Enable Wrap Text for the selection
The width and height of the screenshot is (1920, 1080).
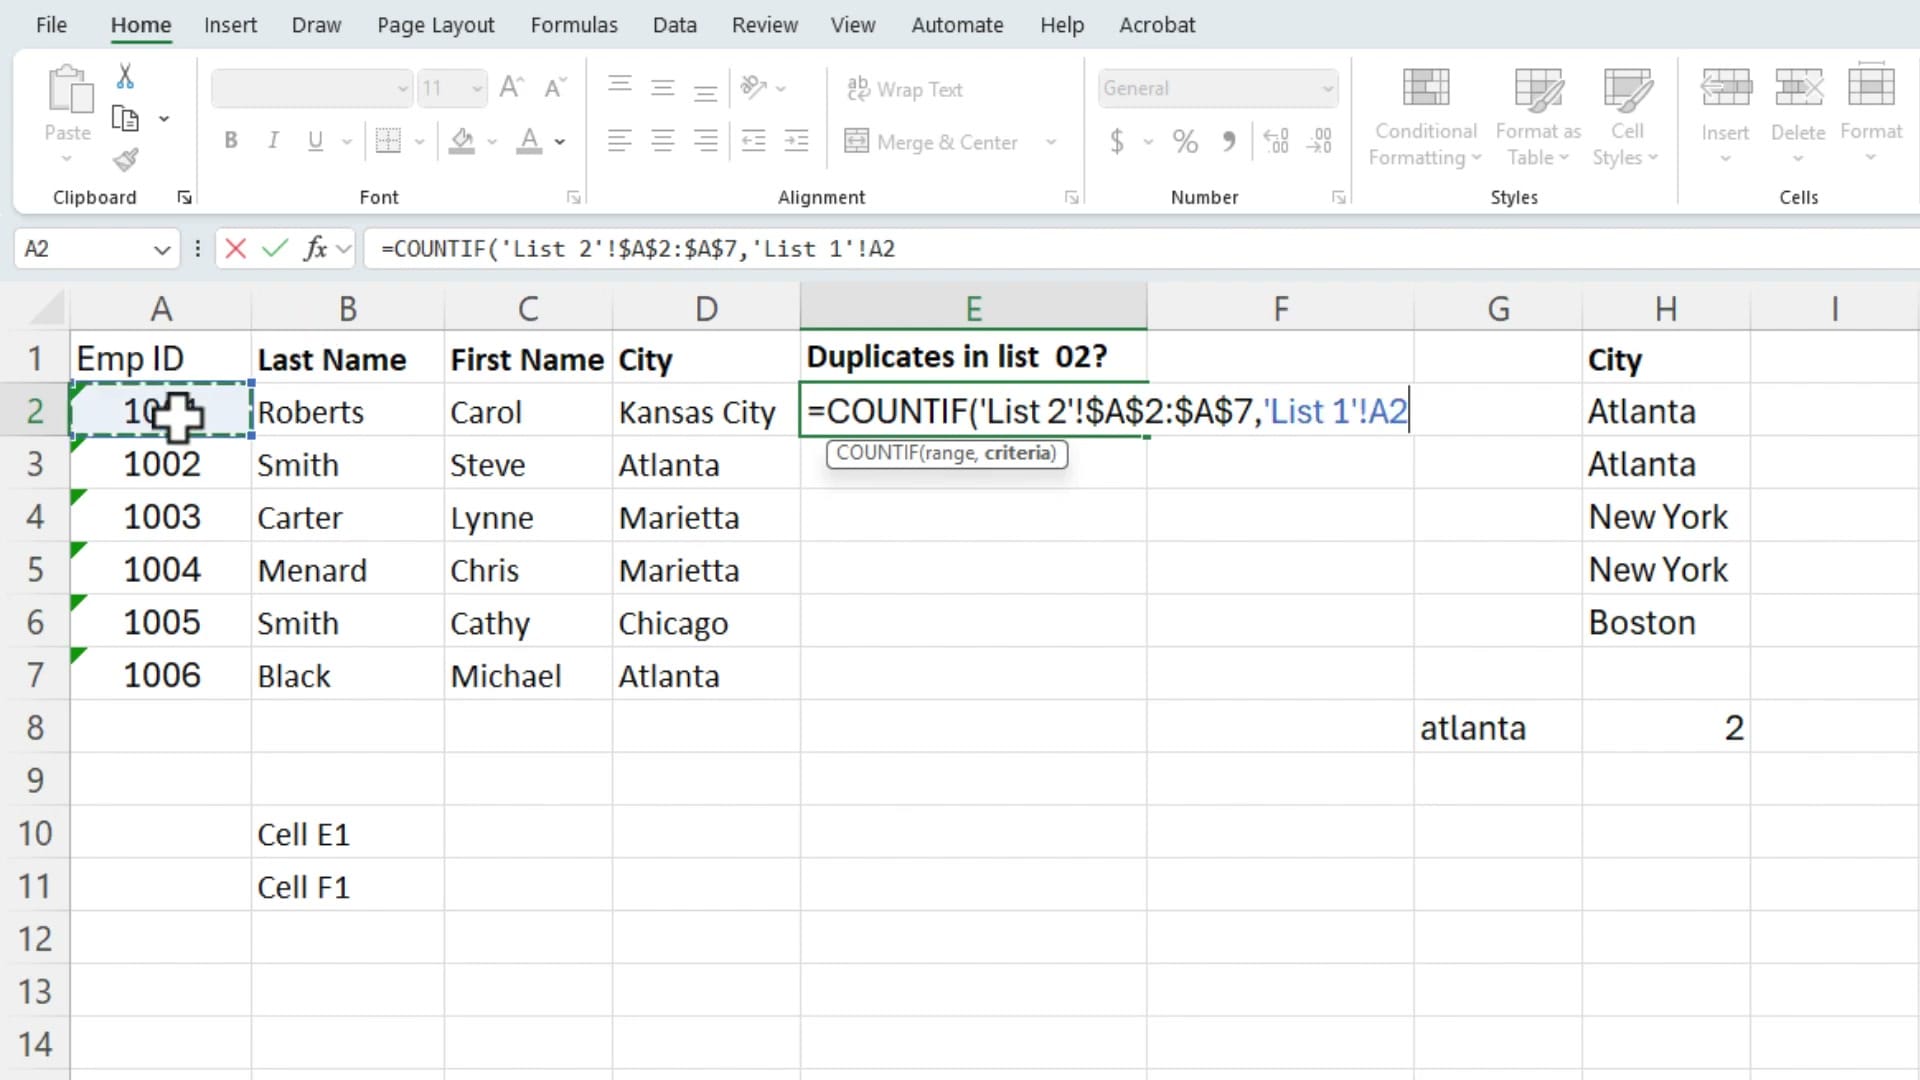pos(905,89)
